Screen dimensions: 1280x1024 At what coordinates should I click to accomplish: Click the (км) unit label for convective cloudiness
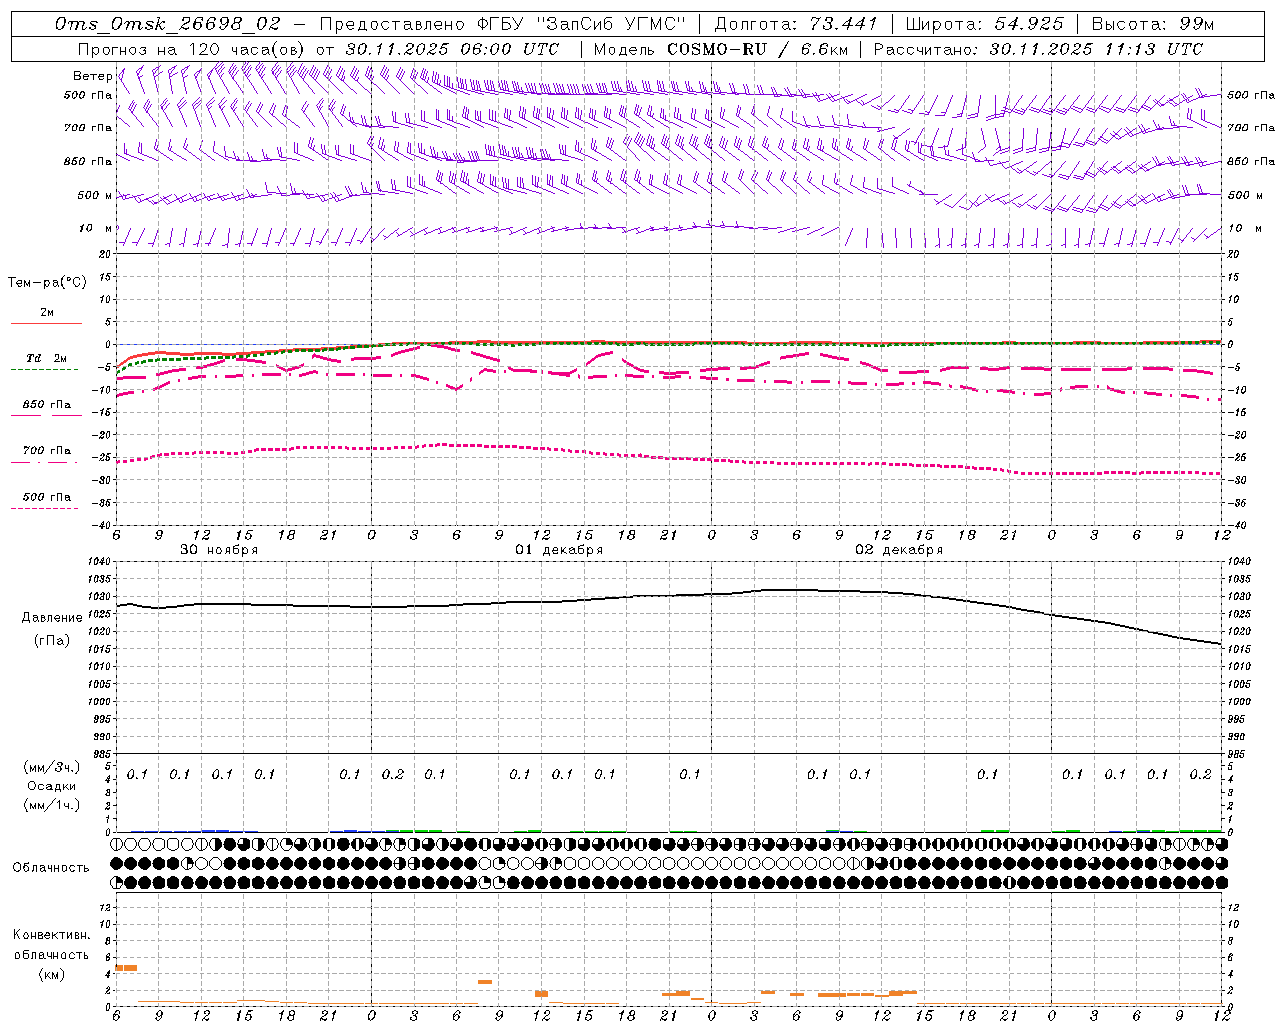point(52,974)
